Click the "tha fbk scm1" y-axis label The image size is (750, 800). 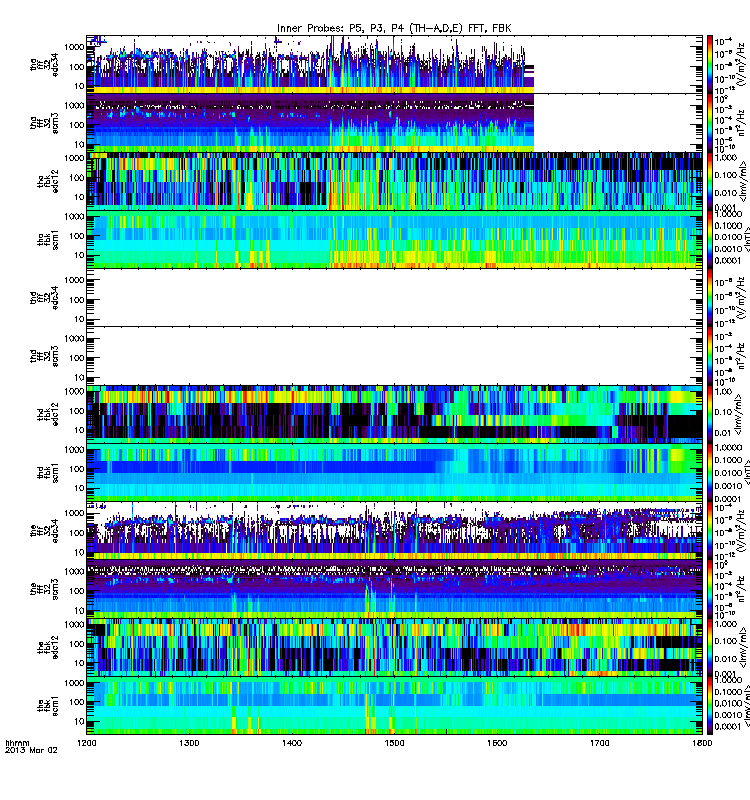click(48, 240)
